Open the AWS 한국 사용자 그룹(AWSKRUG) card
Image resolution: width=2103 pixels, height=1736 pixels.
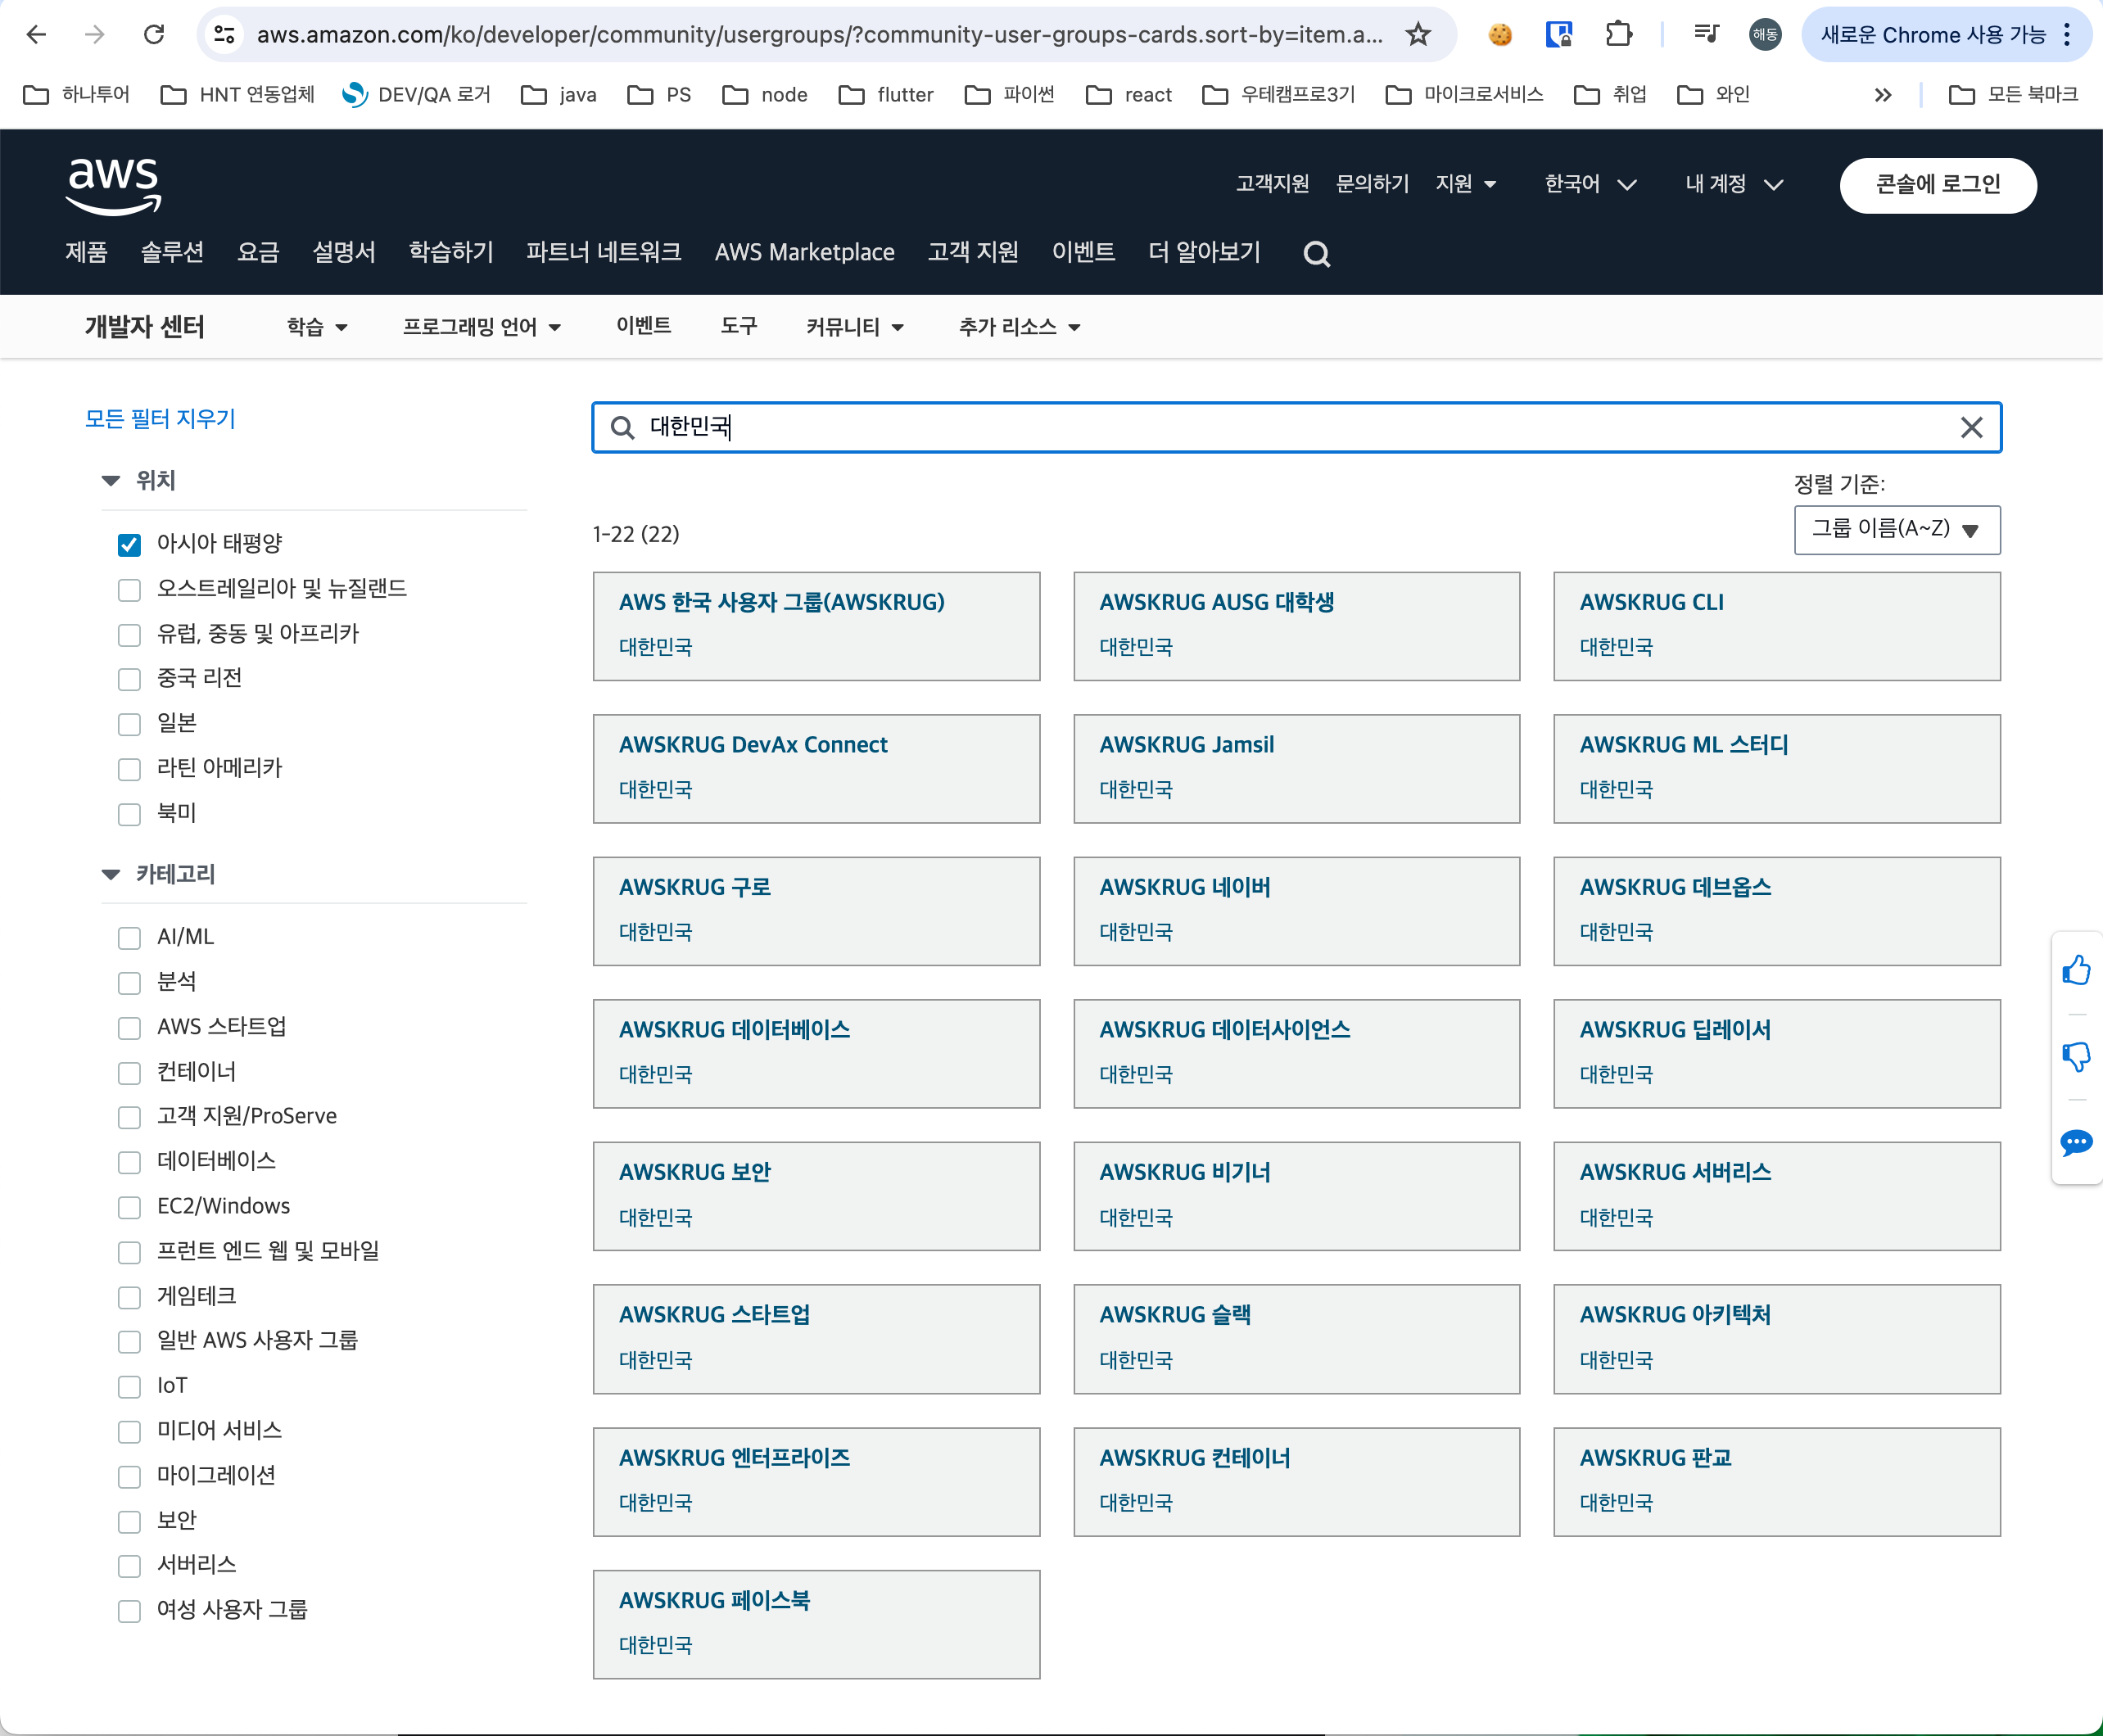[x=816, y=627]
